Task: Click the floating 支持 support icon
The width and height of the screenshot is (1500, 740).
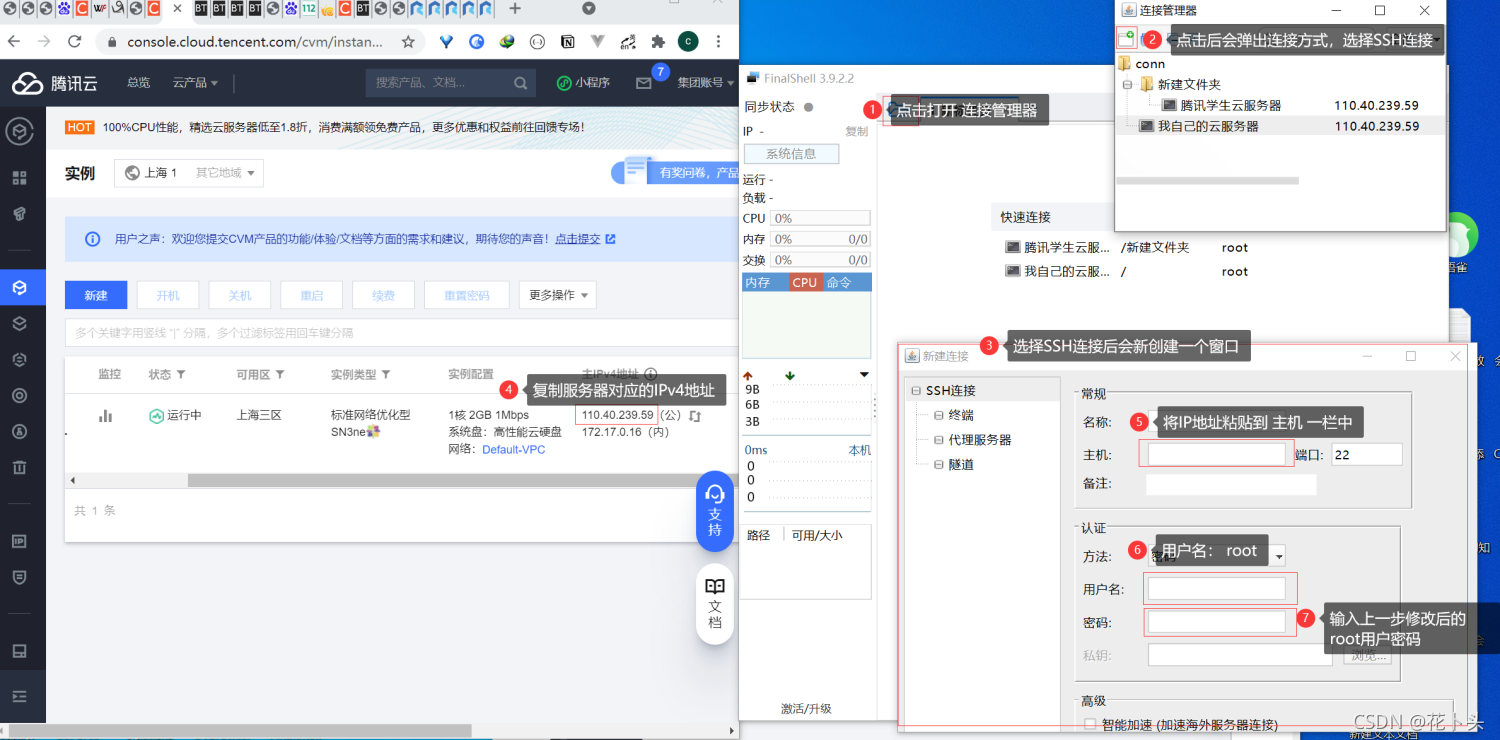Action: 714,512
